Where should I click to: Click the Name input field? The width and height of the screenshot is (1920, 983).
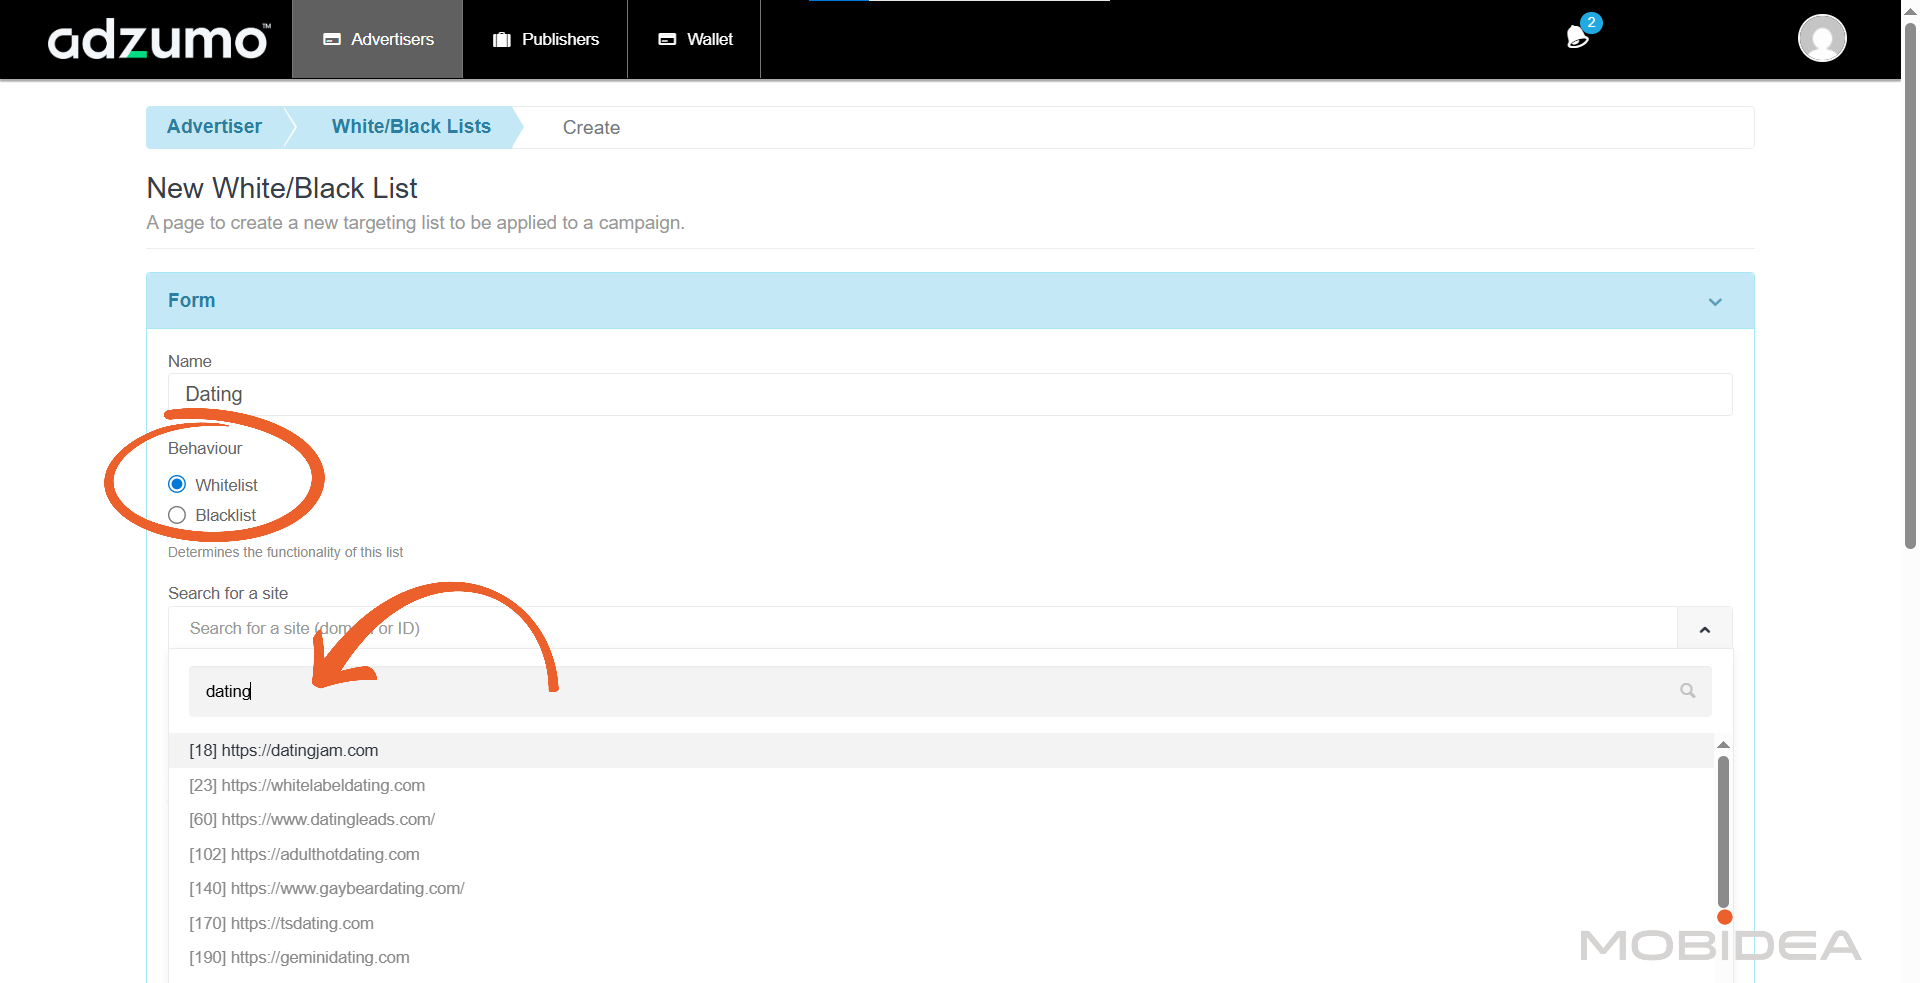click(x=948, y=395)
